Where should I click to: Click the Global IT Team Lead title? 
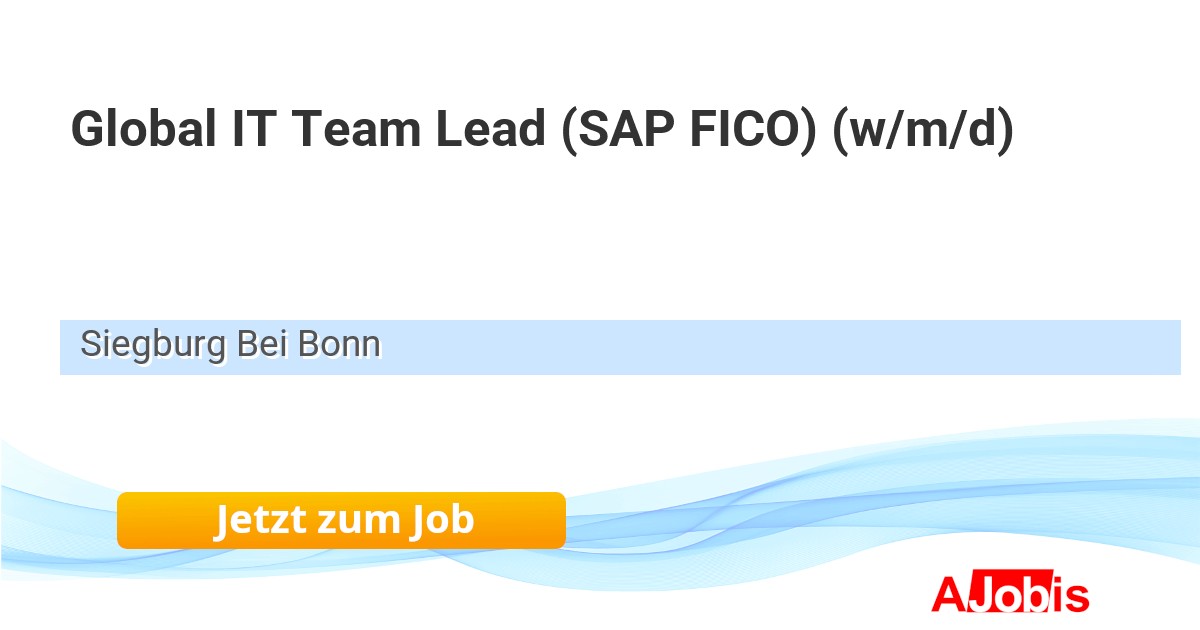pyautogui.click(x=541, y=129)
